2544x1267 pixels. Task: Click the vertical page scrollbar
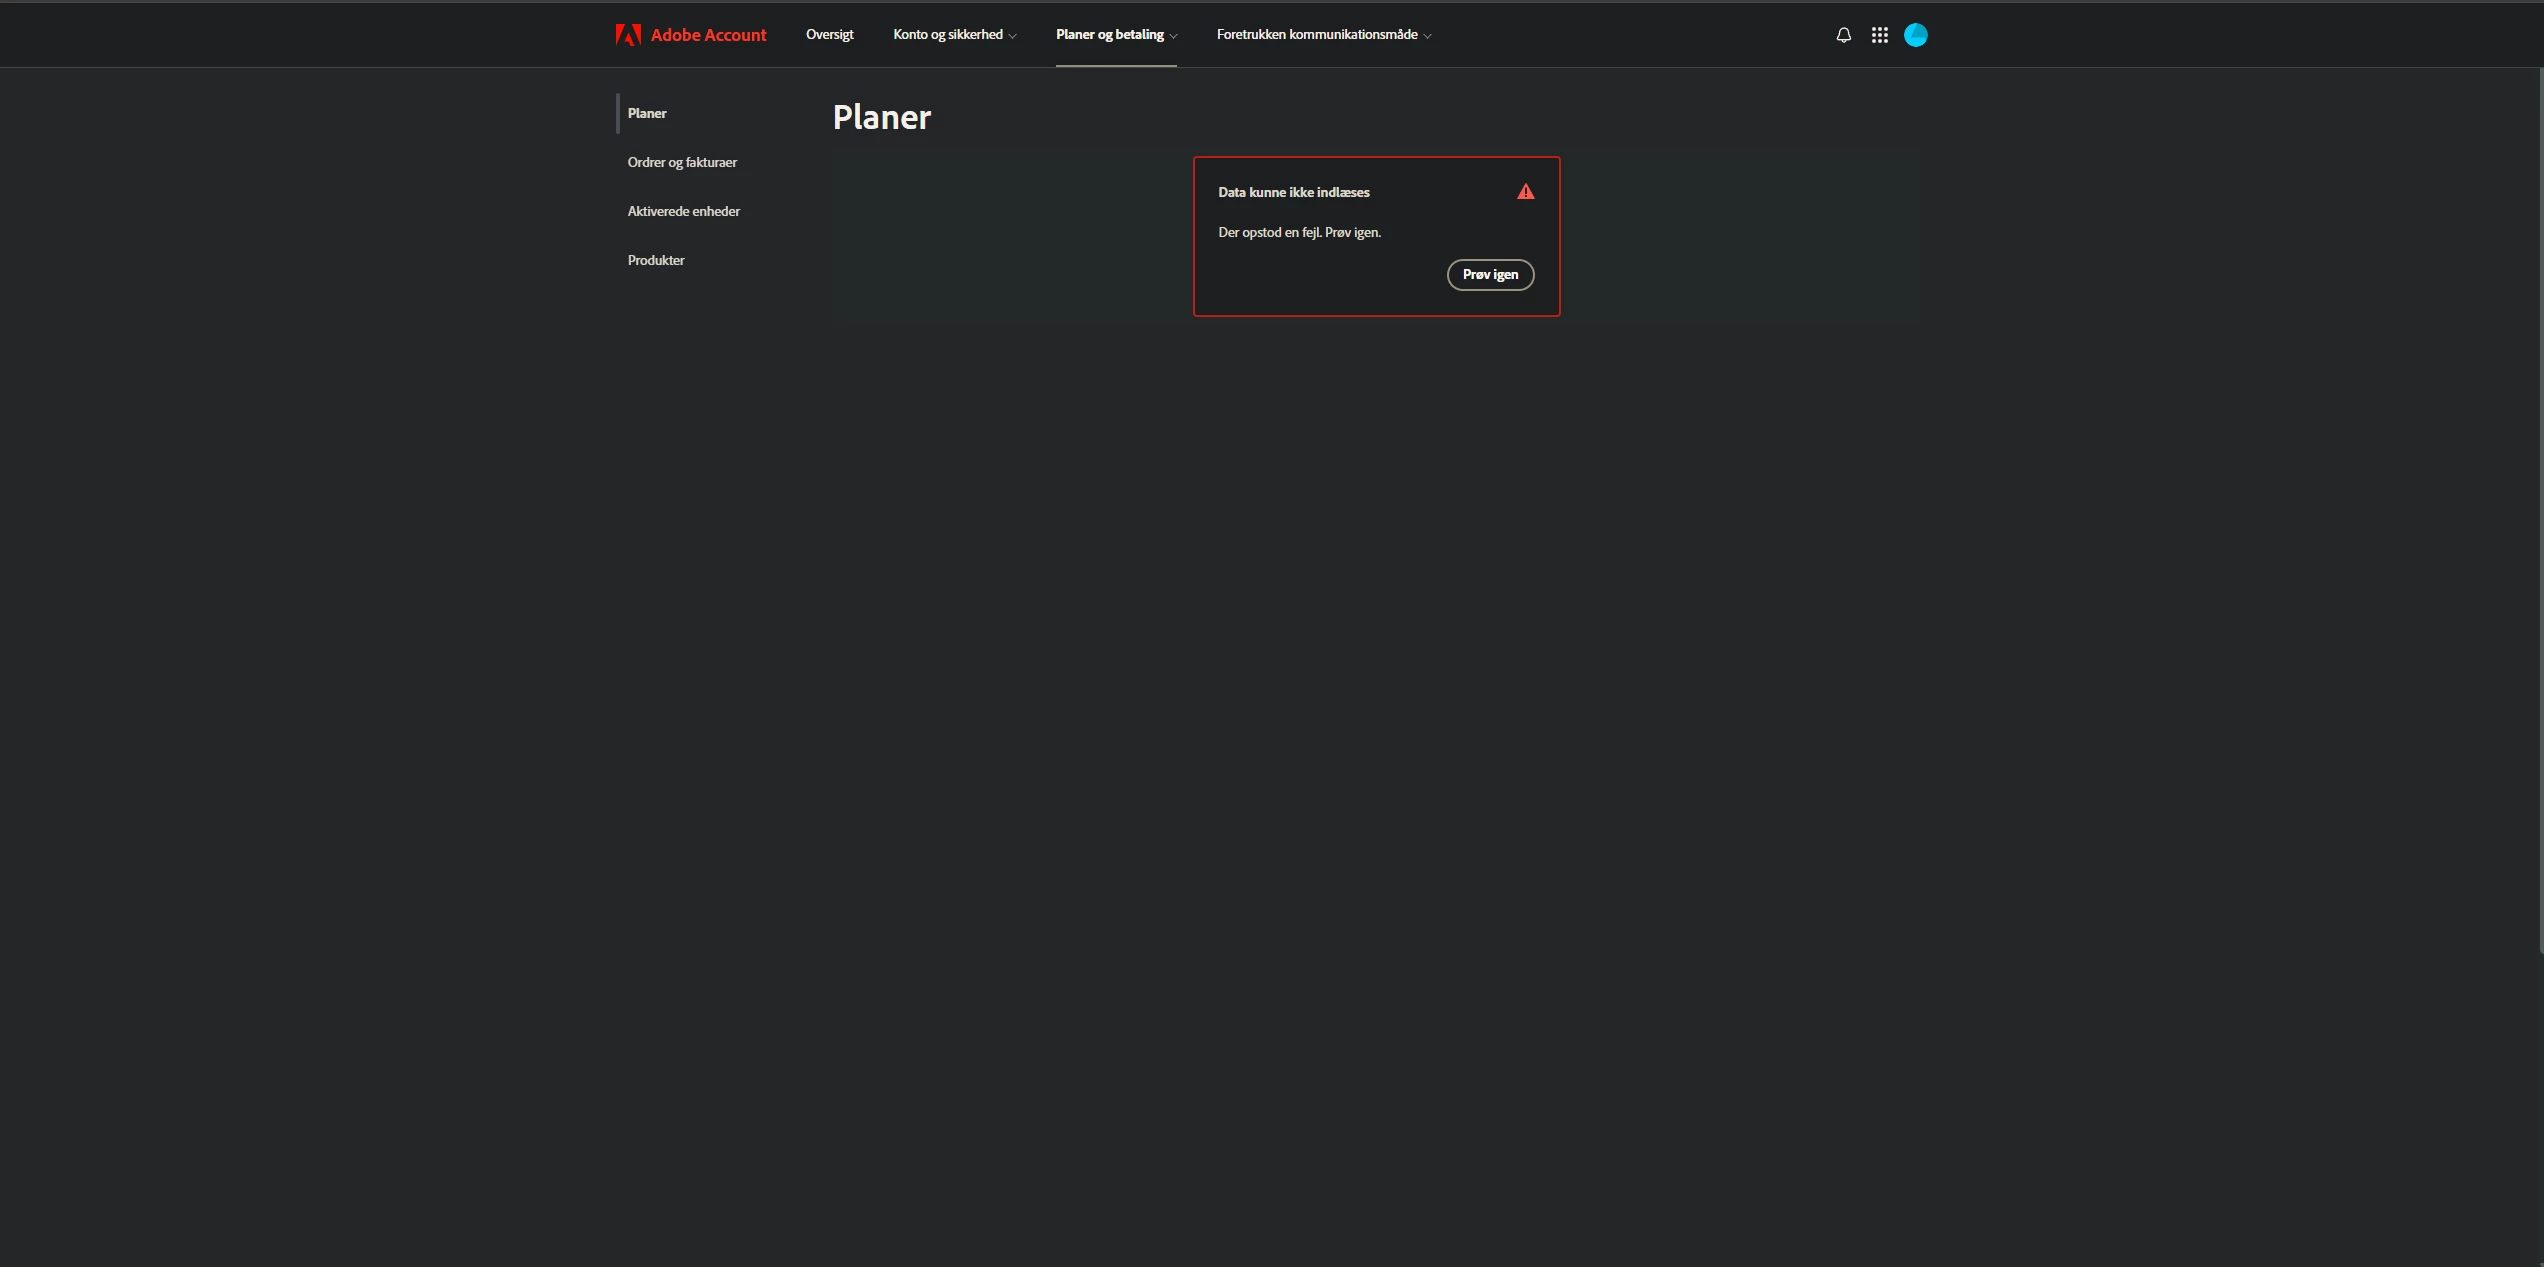[x=2540, y=510]
